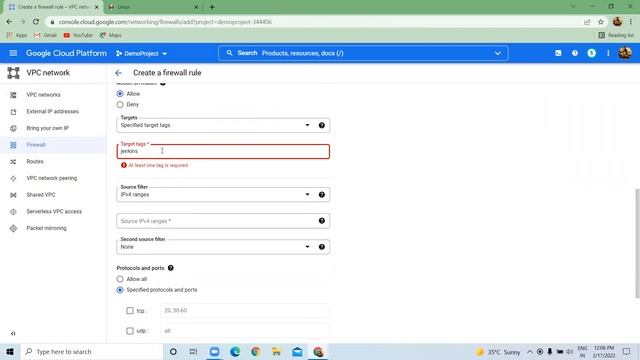
Task: Focus the Windows taskbar search box
Action: click(x=92, y=351)
